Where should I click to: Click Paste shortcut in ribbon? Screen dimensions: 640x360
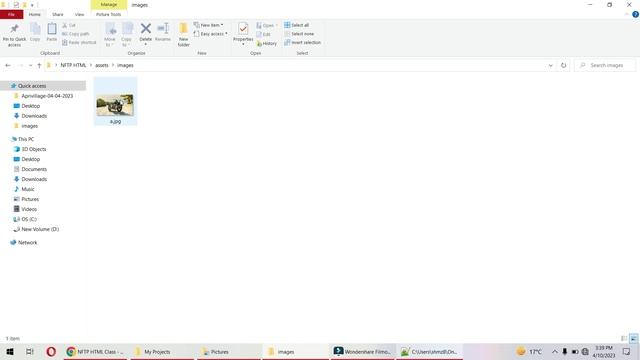79,42
